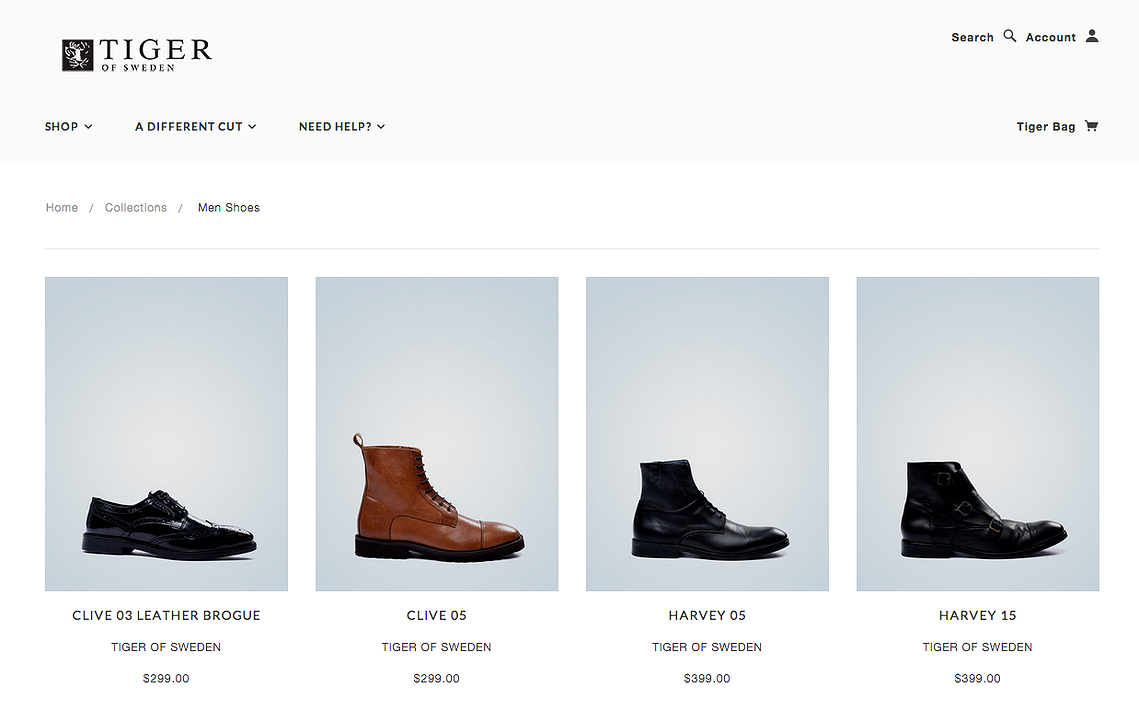The width and height of the screenshot is (1139, 710).
Task: Click Tiger of Sweden brand under Harvey 05
Action: [708, 648]
